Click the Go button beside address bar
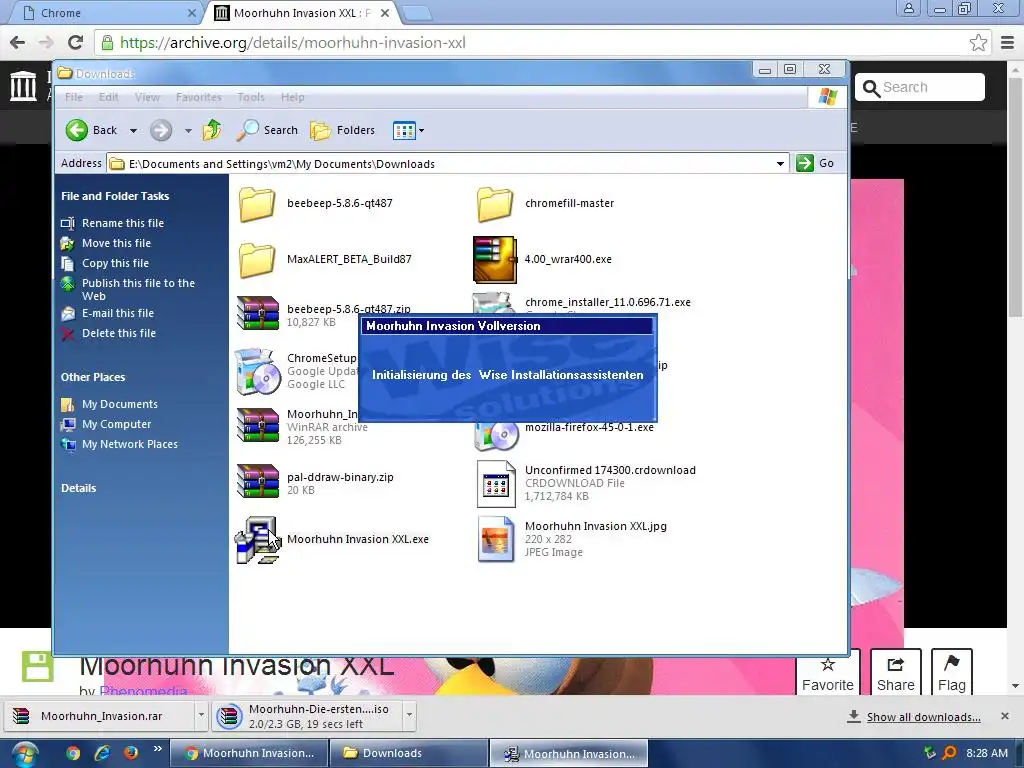Image resolution: width=1024 pixels, height=768 pixels. tap(815, 163)
